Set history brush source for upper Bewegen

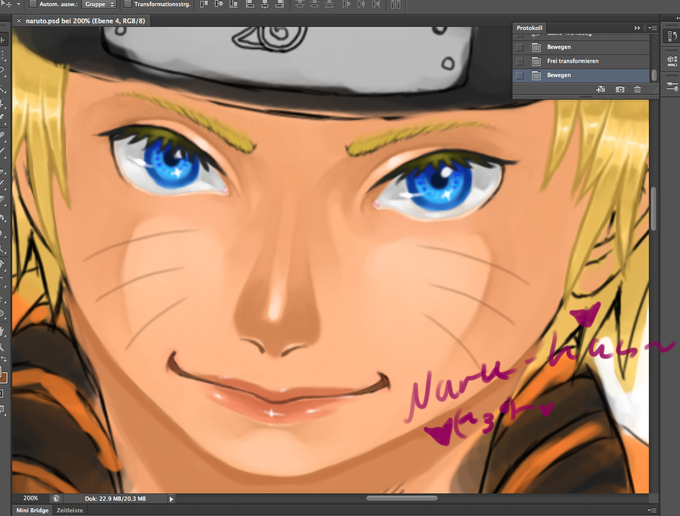(x=520, y=47)
